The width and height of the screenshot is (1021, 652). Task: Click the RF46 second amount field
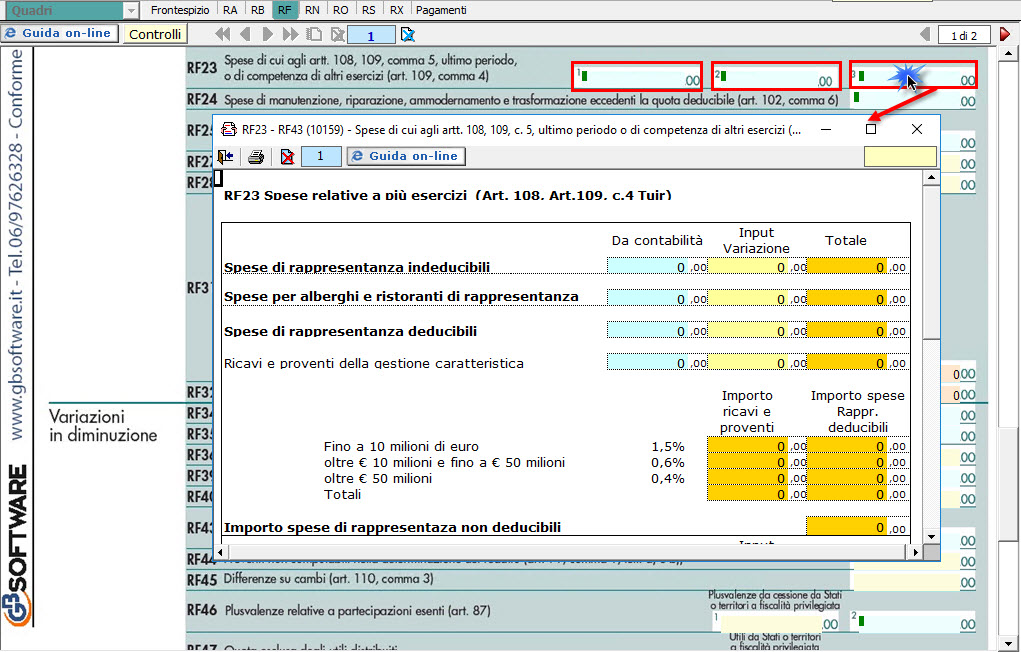(x=914, y=622)
